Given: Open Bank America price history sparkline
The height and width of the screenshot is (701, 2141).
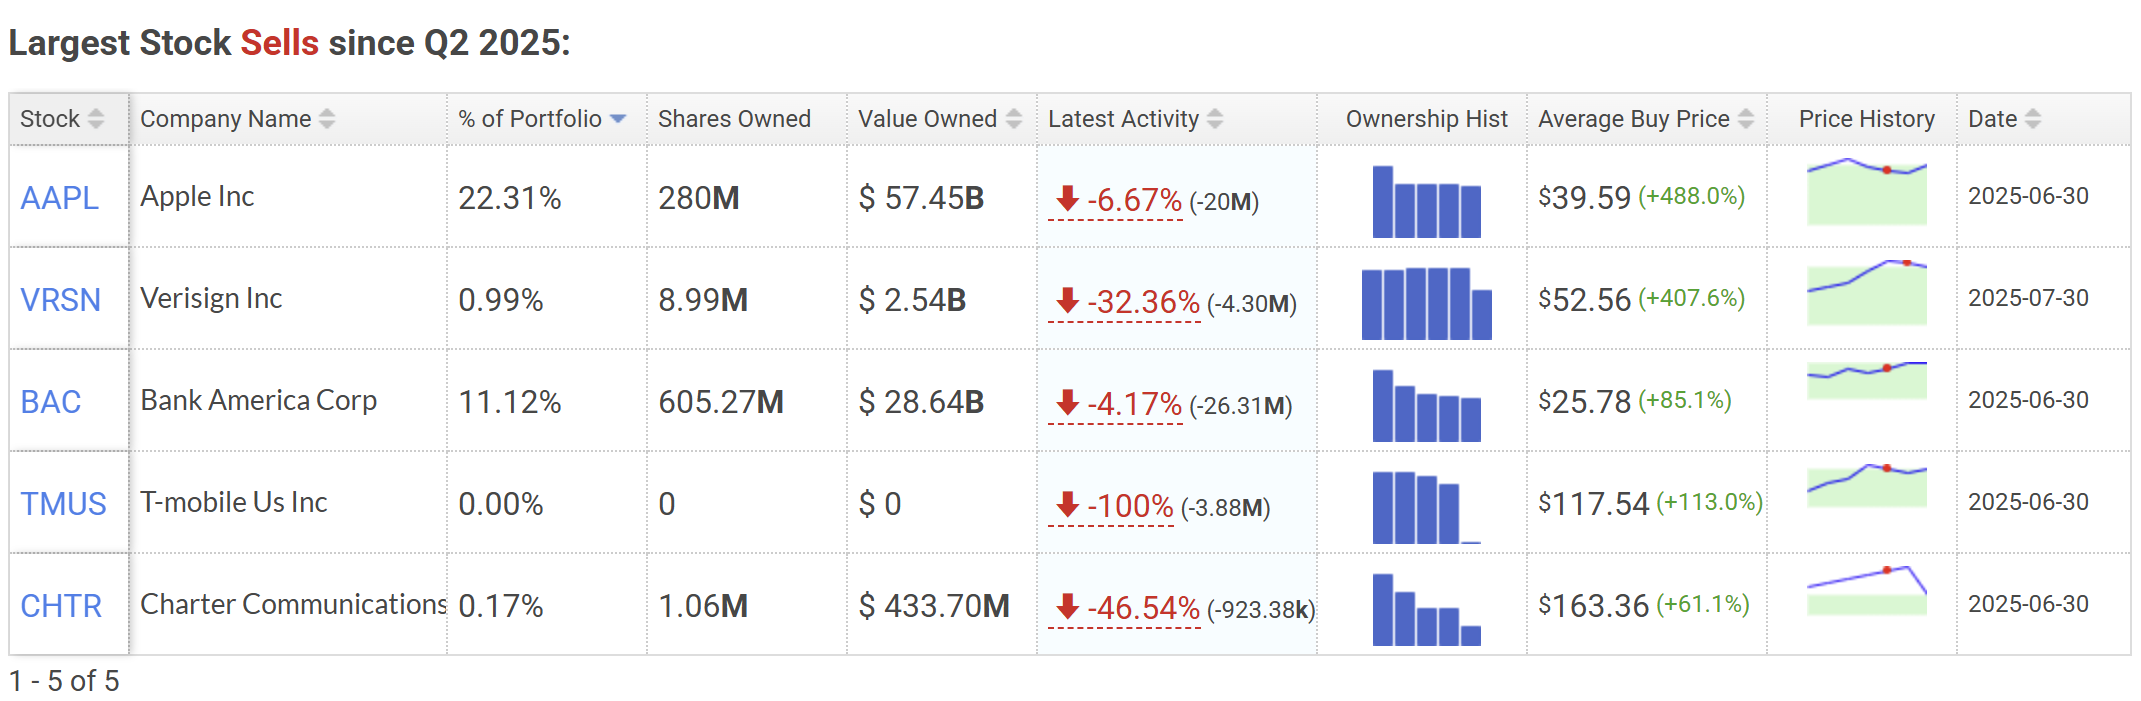Looking at the screenshot, I should (x=1866, y=381).
